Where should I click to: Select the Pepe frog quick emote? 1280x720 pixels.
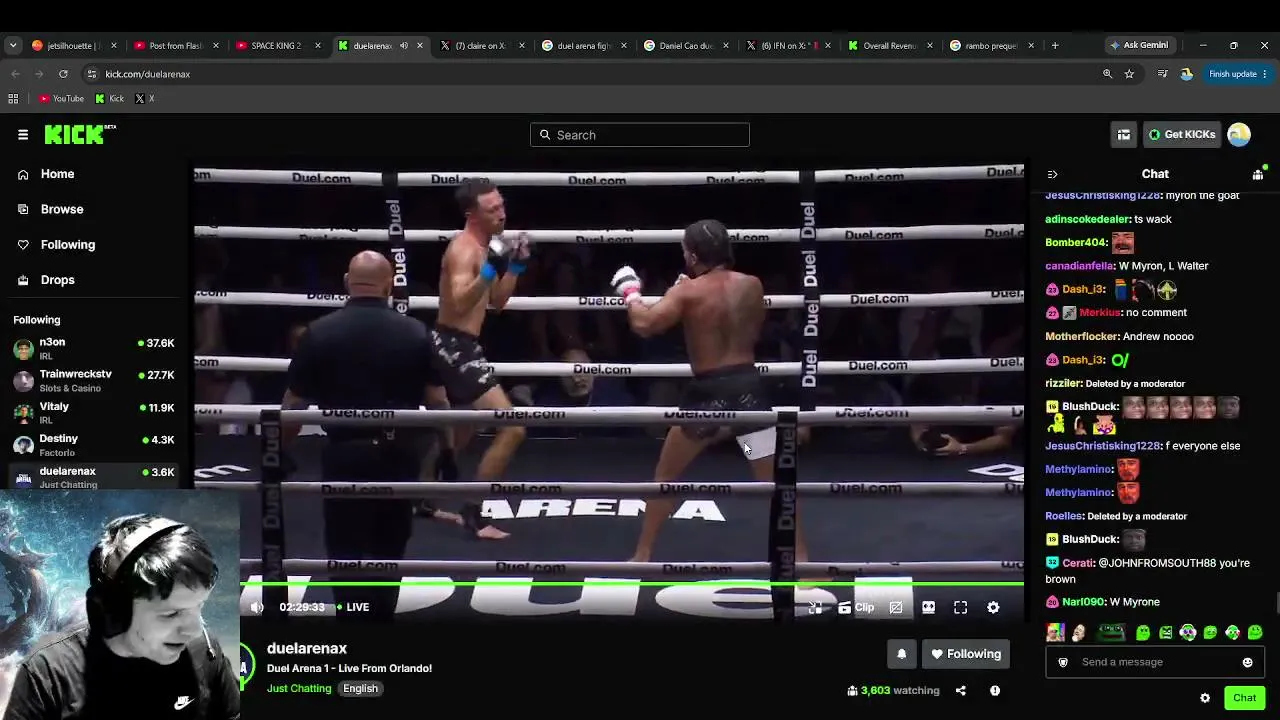1111,632
